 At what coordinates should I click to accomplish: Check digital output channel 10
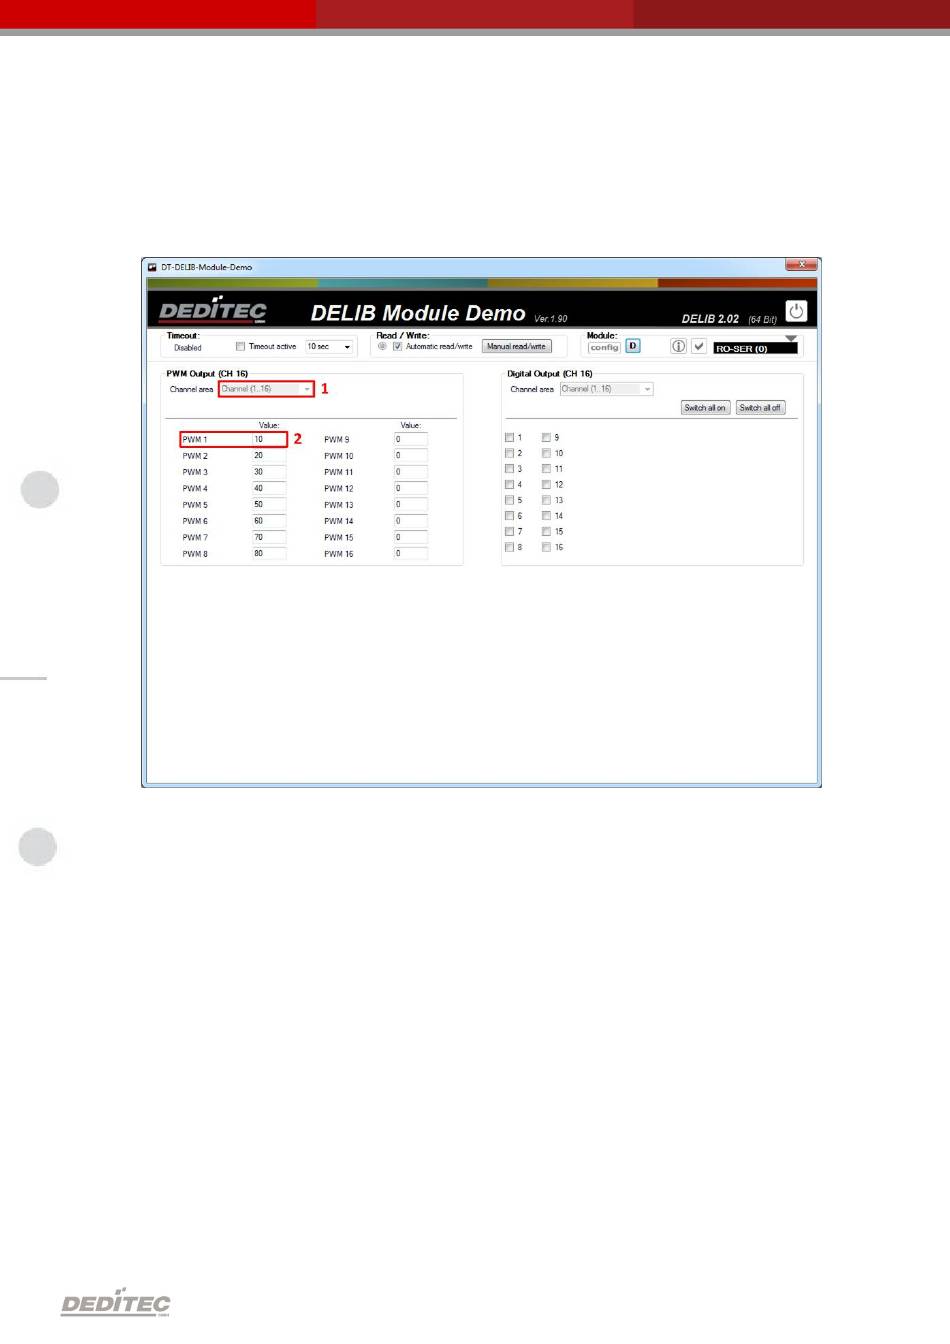(546, 453)
